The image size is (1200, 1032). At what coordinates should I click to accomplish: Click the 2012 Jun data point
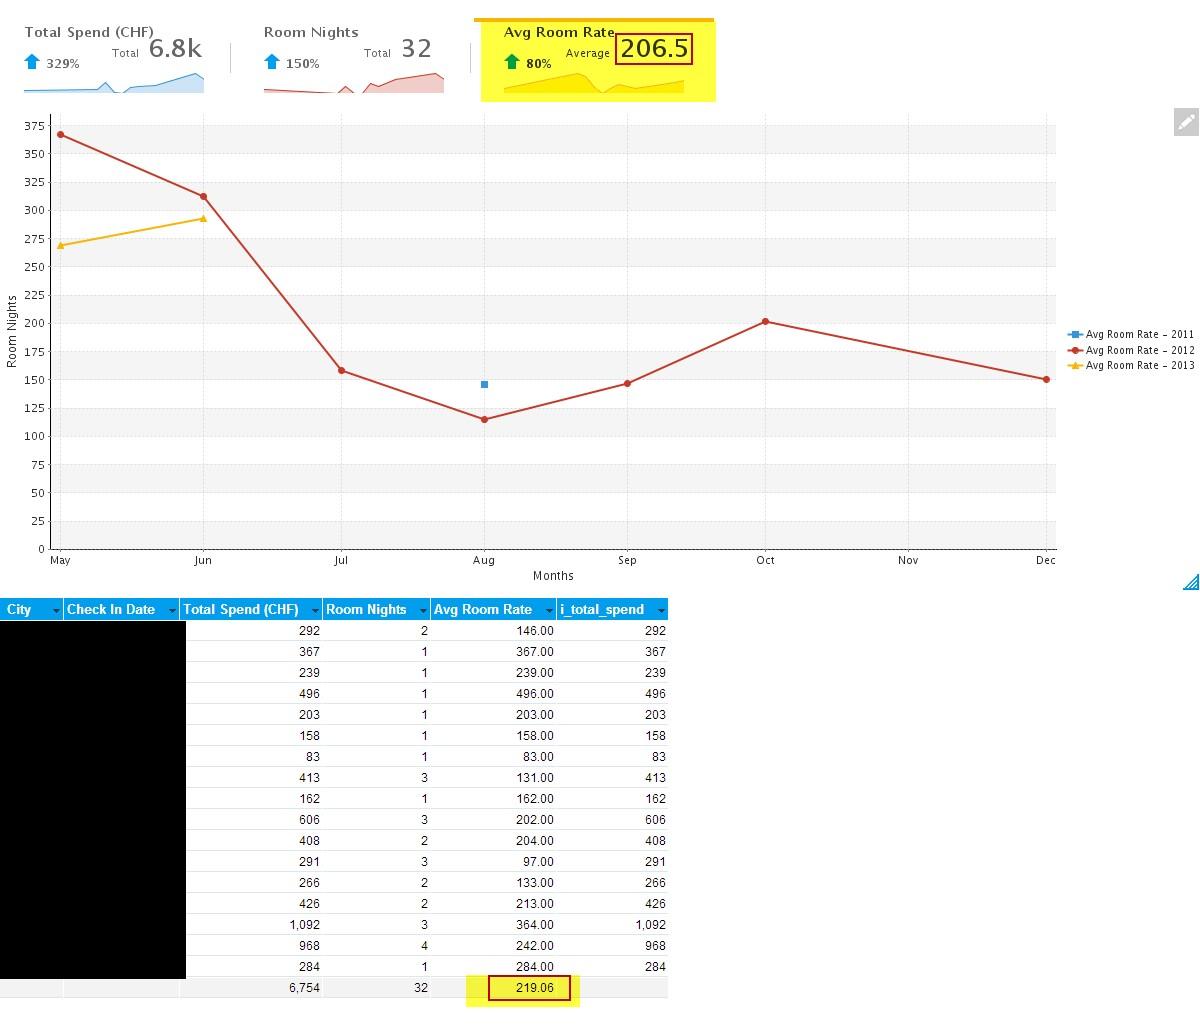(203, 196)
